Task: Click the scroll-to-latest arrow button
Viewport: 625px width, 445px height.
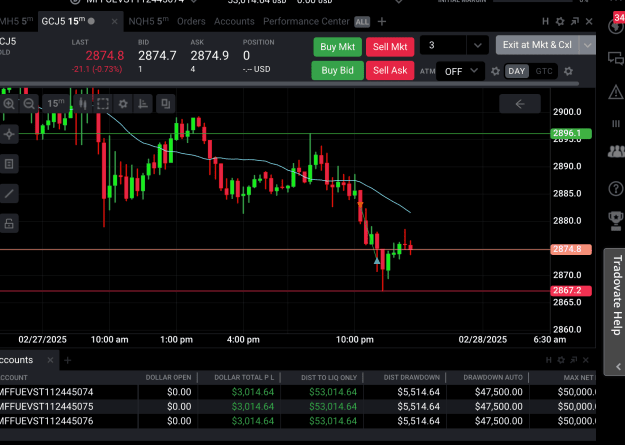Action: click(x=520, y=104)
